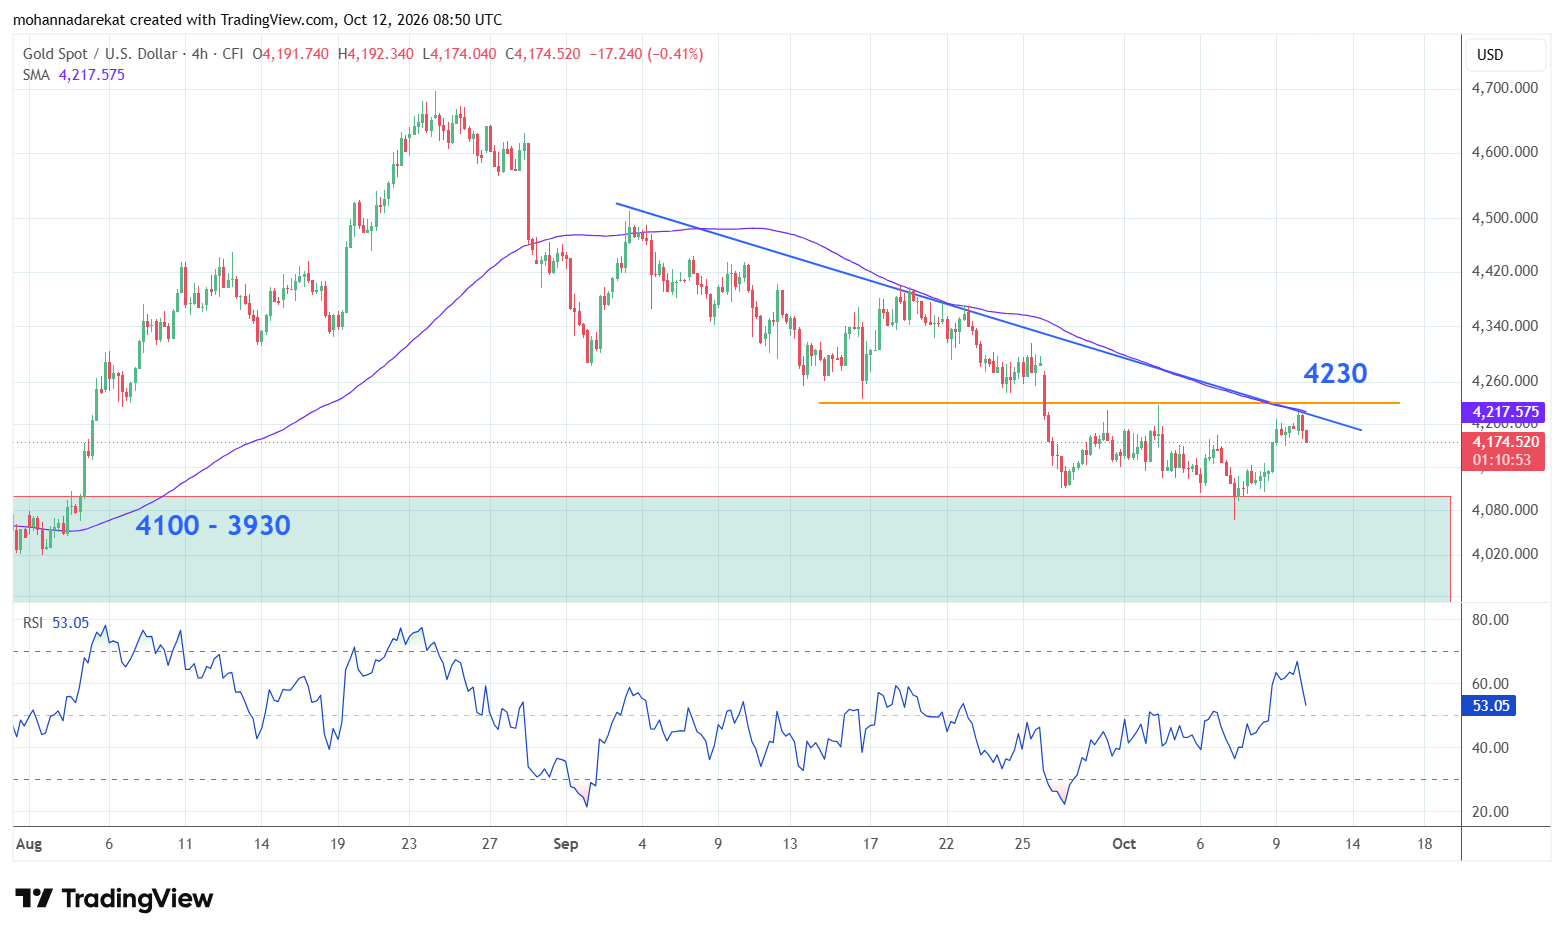1564x936 pixels.
Task: Click the 4,020.000 price axis label
Action: (x=1505, y=554)
